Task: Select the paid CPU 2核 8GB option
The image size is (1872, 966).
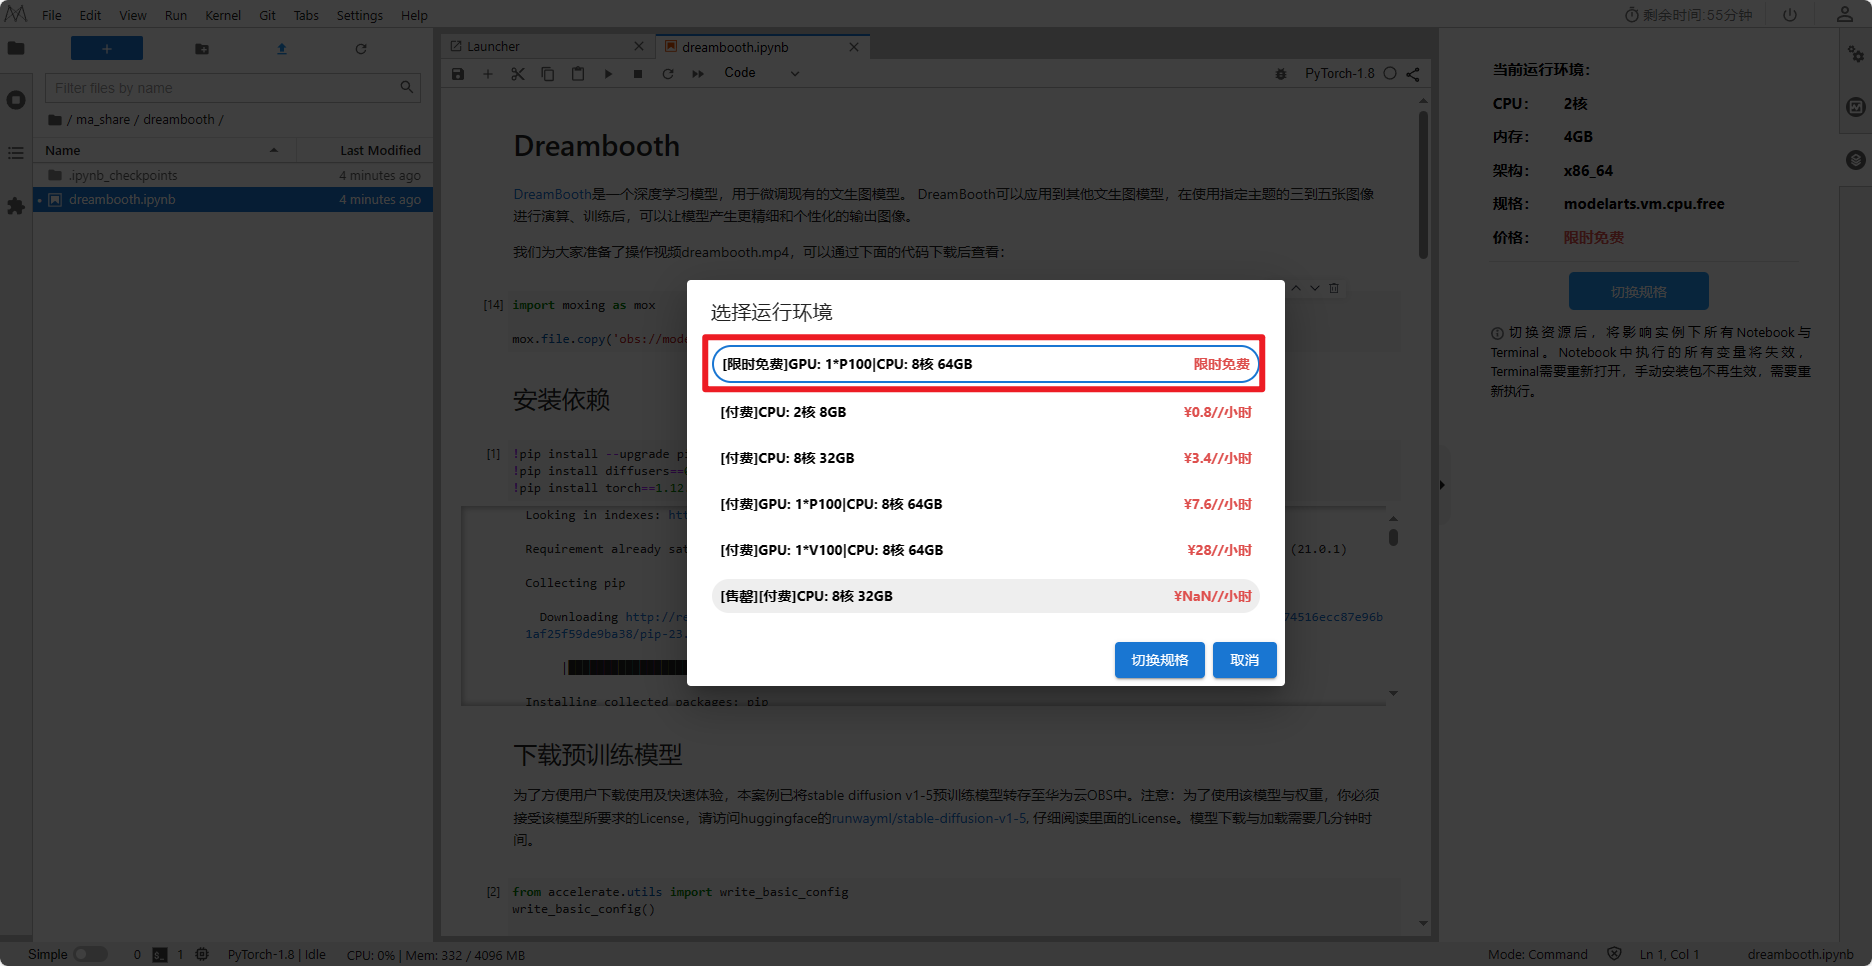Action: point(985,412)
